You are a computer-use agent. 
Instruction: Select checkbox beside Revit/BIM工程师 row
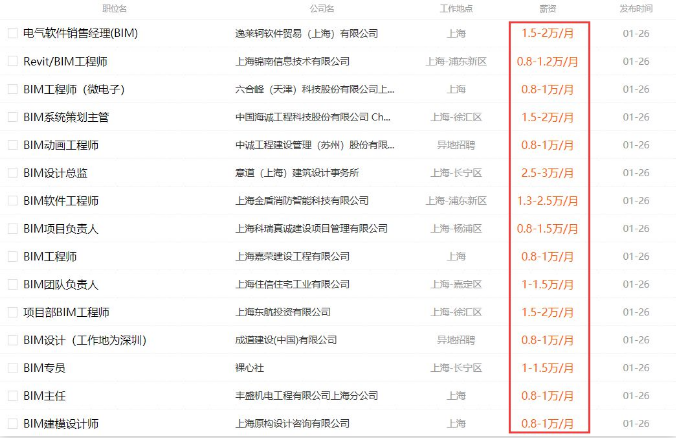click(13, 61)
